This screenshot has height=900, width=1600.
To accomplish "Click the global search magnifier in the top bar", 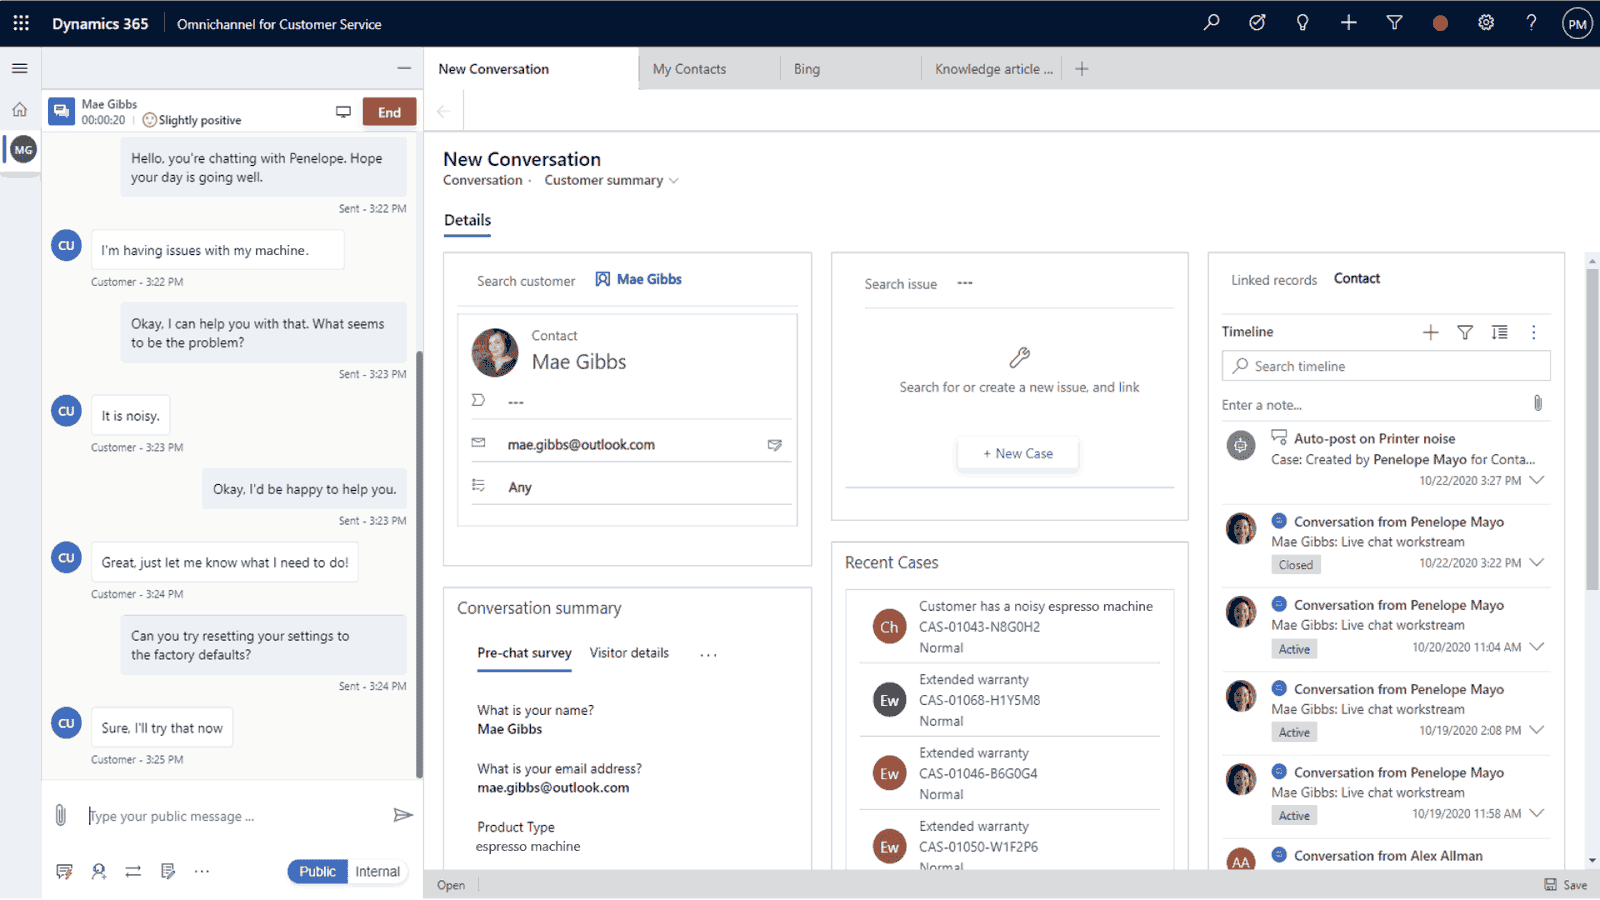I will (x=1211, y=22).
